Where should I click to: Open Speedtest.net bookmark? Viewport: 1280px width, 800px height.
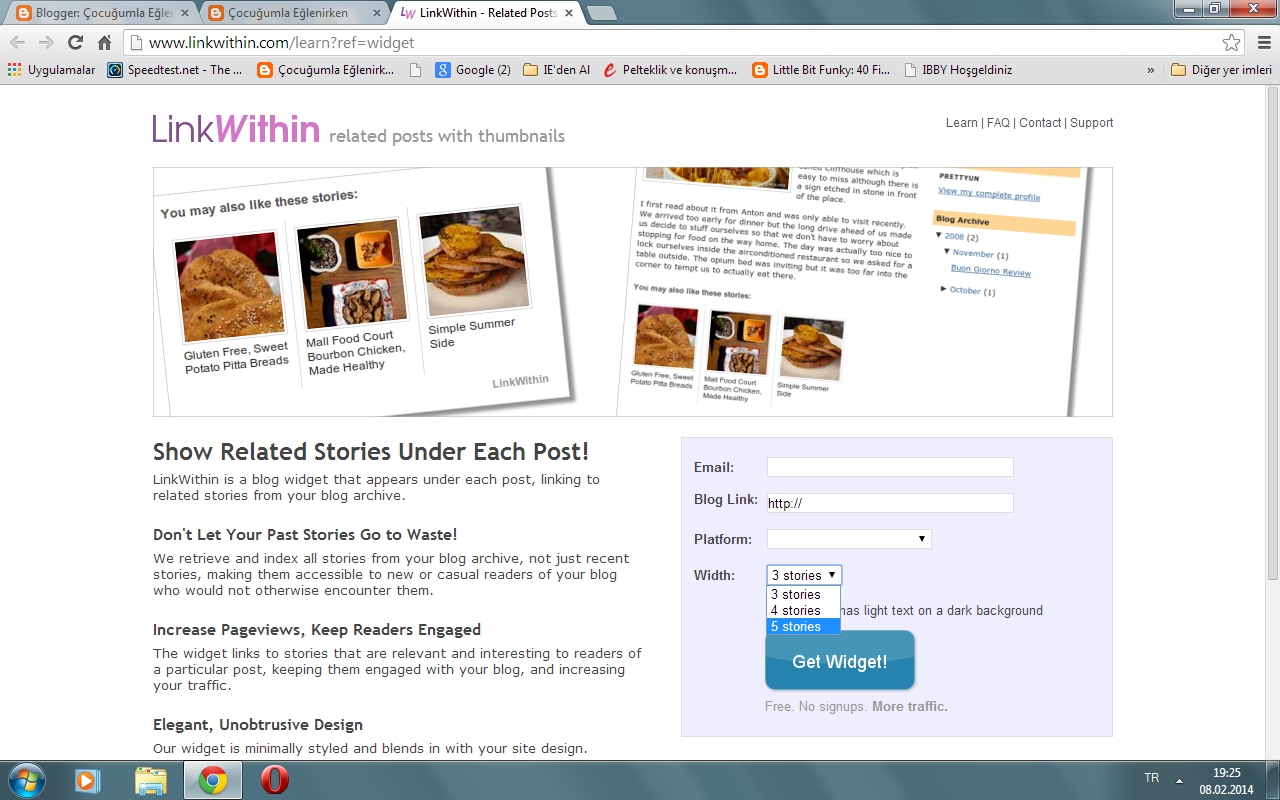click(x=175, y=70)
